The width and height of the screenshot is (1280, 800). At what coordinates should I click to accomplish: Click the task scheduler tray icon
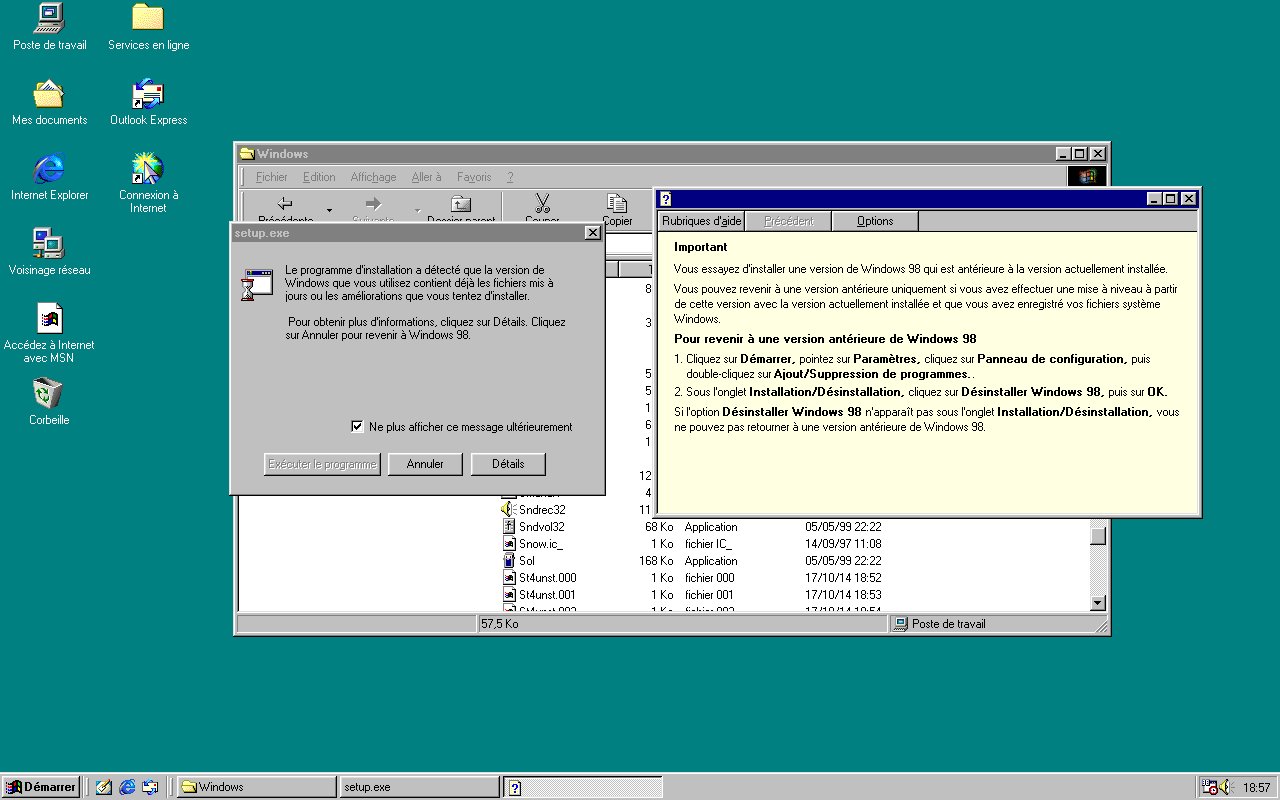point(1210,787)
